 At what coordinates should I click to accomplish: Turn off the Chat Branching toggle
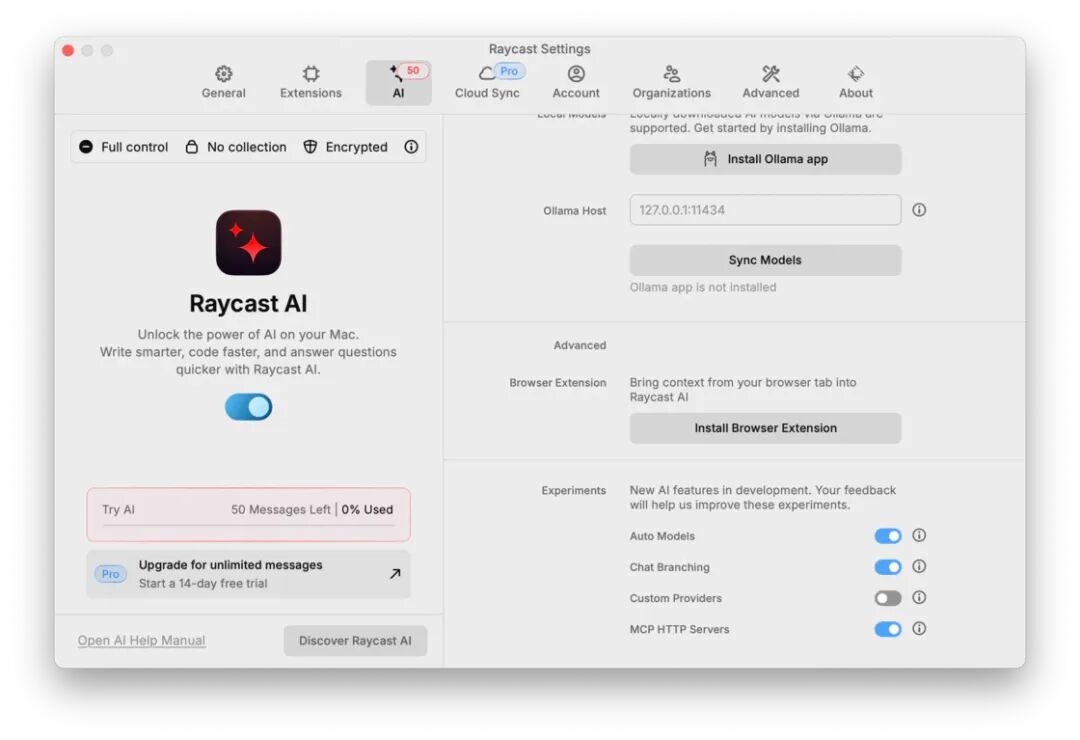(888, 567)
